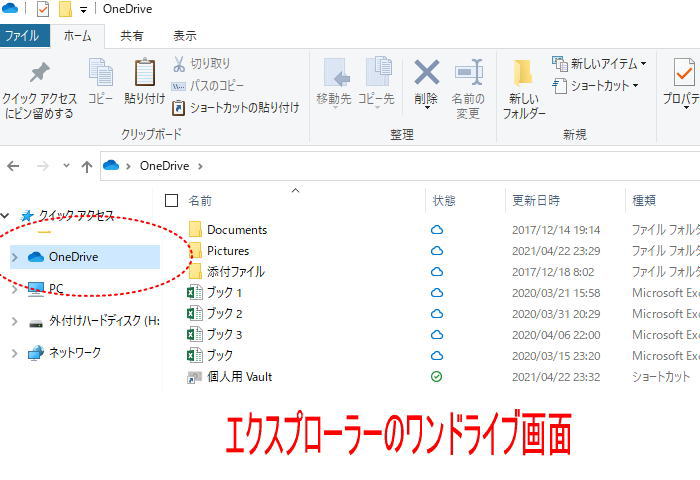Select Excel file ブック 2
700x480 pixels.
click(x=224, y=314)
